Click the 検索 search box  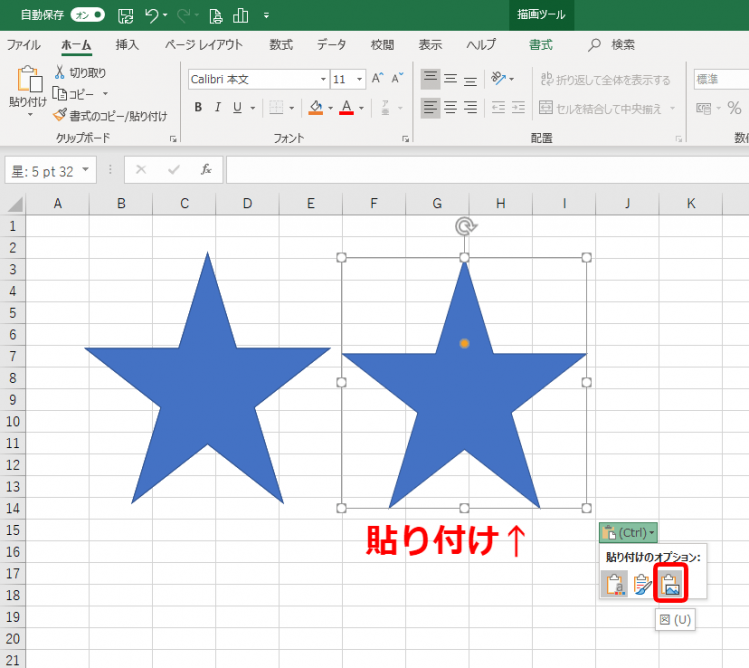tap(611, 45)
